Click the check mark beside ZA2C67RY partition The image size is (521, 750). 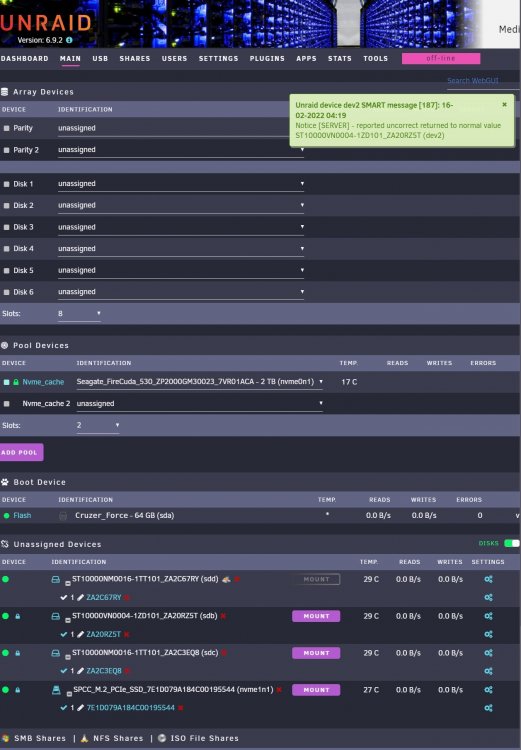pyautogui.click(x=64, y=597)
